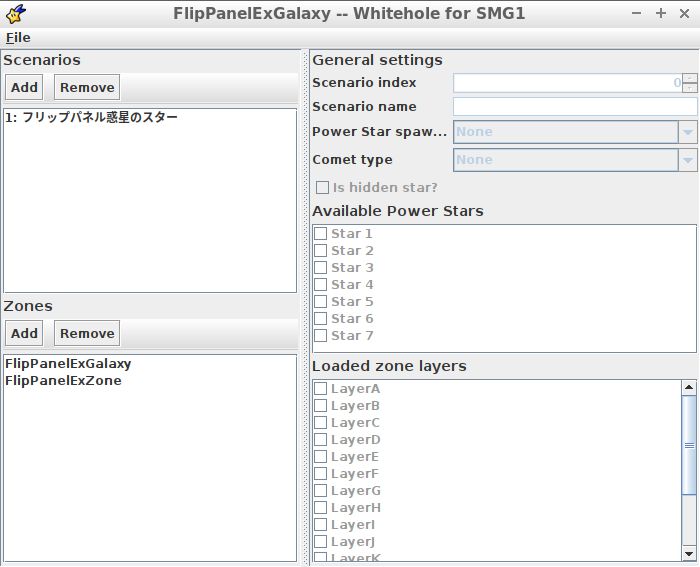Maximize the Whitehole window

point(661,13)
